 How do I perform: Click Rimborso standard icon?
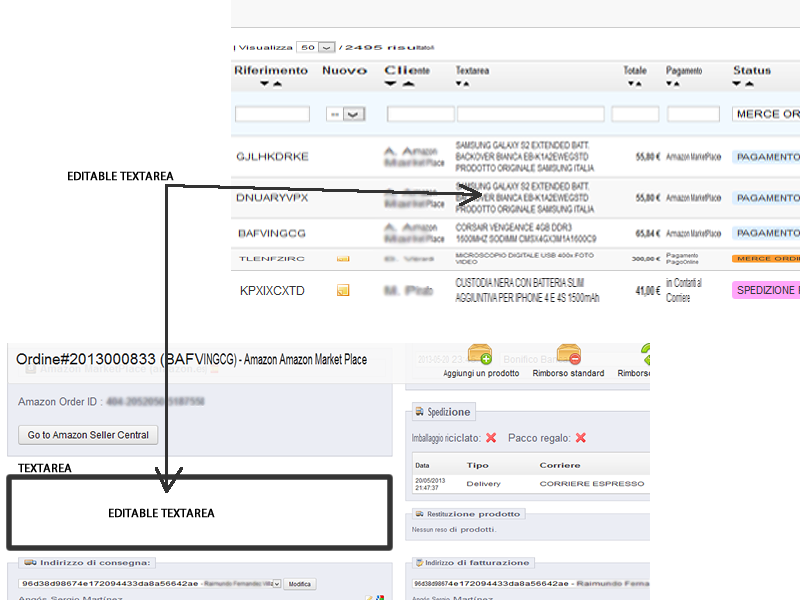tap(568, 354)
